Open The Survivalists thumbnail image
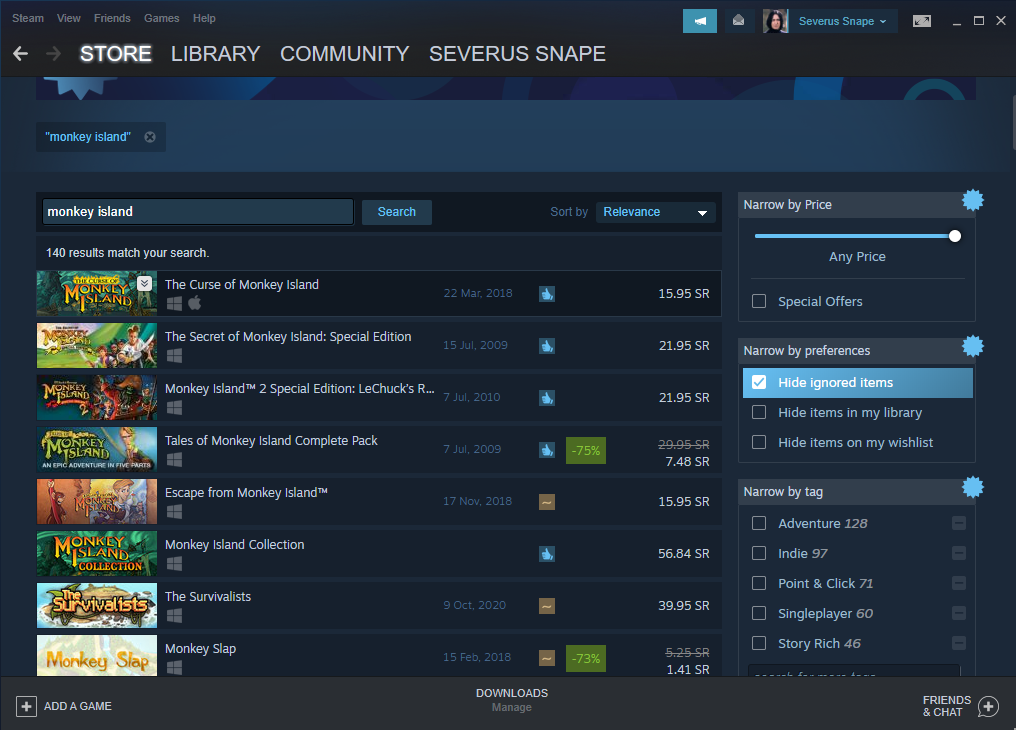This screenshot has height=730, width=1016. [x=97, y=606]
